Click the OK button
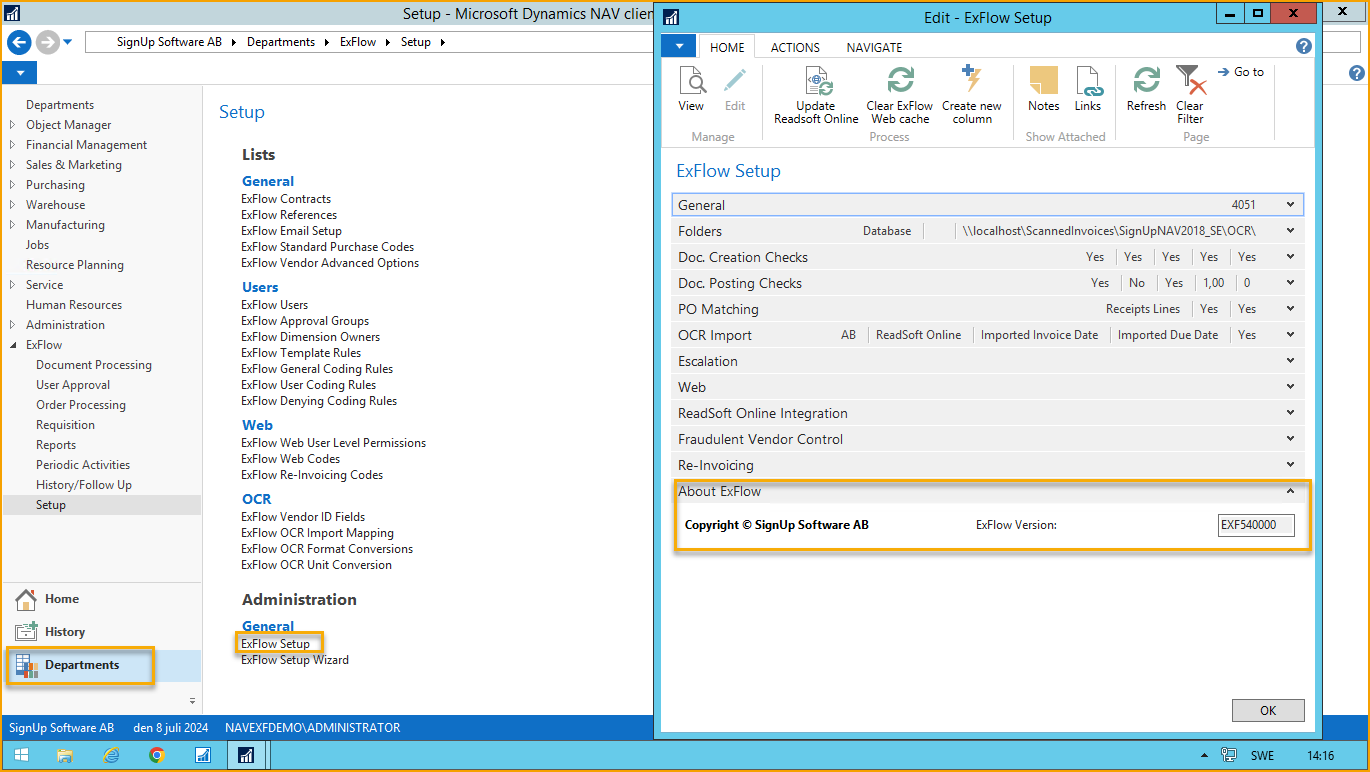The height and width of the screenshot is (772, 1370). (1267, 710)
